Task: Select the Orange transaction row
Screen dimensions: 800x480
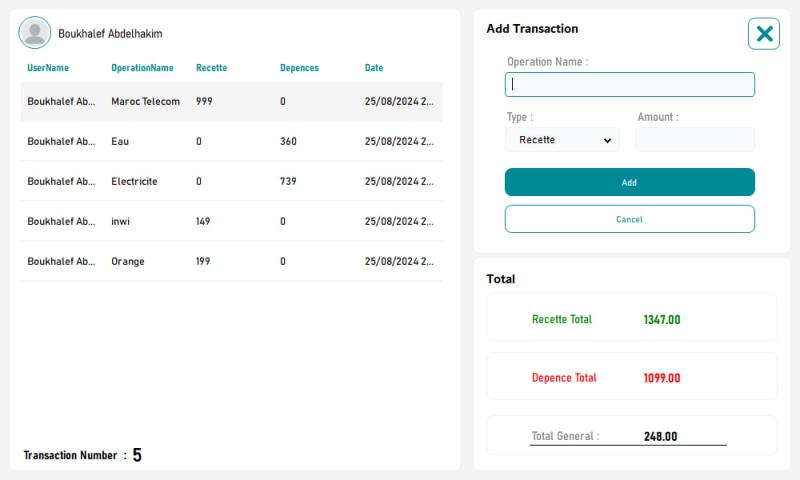Action: click(232, 261)
